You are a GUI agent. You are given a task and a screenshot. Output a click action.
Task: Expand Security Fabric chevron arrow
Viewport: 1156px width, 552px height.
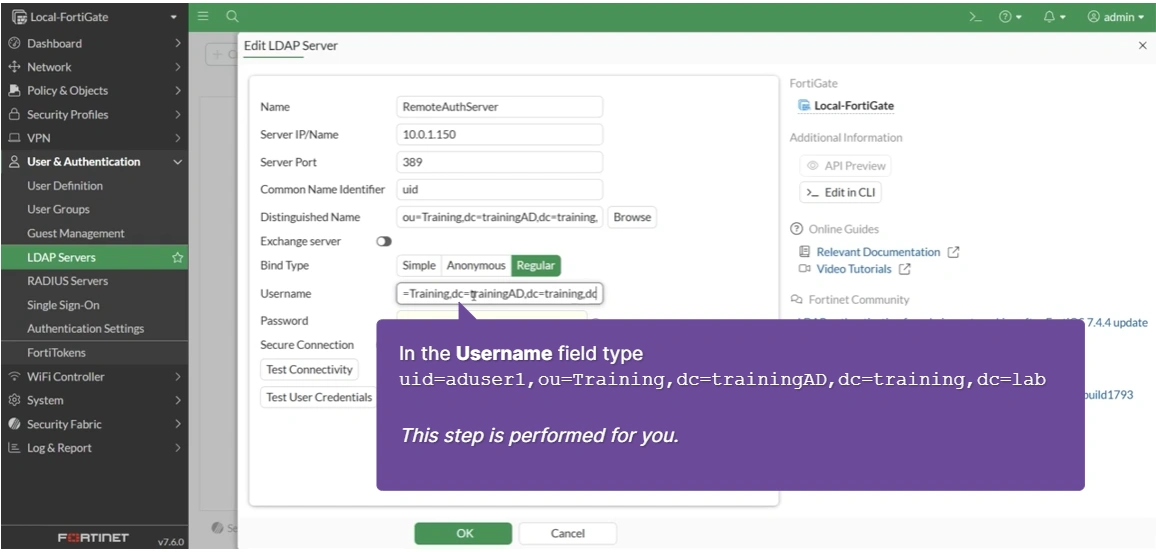[x=178, y=424]
